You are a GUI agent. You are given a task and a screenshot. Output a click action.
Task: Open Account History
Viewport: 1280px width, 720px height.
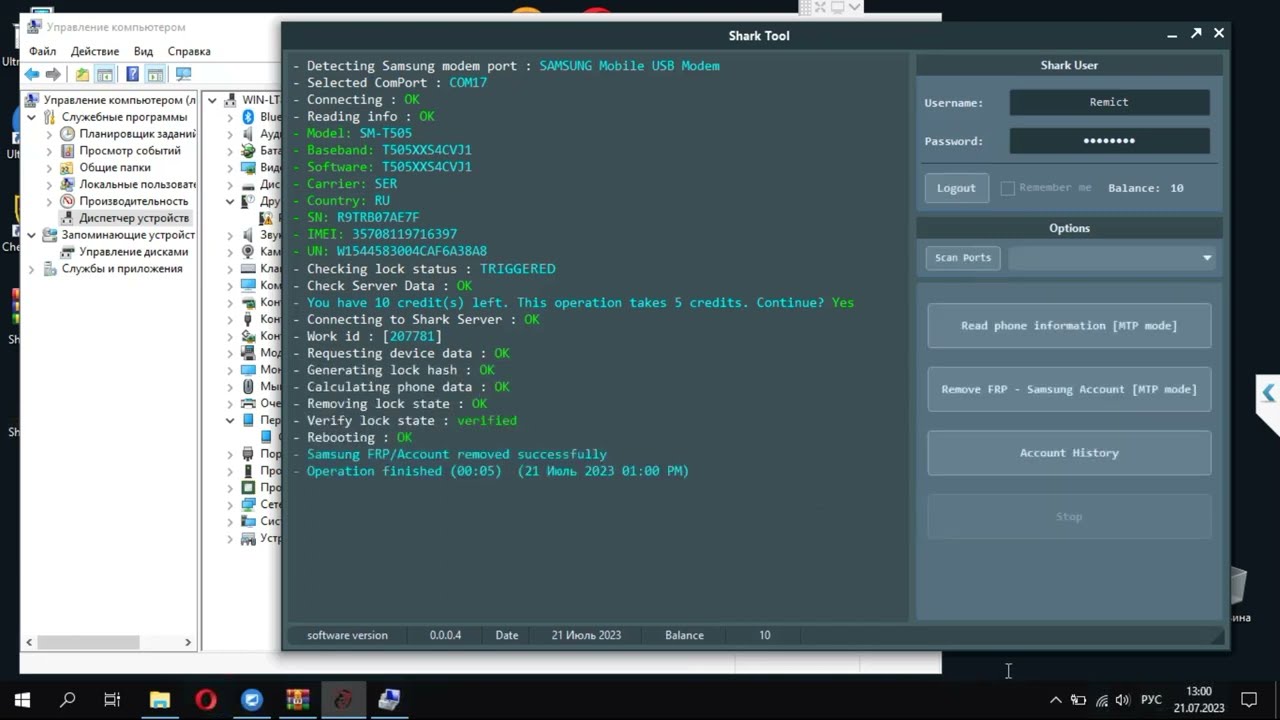point(1069,453)
